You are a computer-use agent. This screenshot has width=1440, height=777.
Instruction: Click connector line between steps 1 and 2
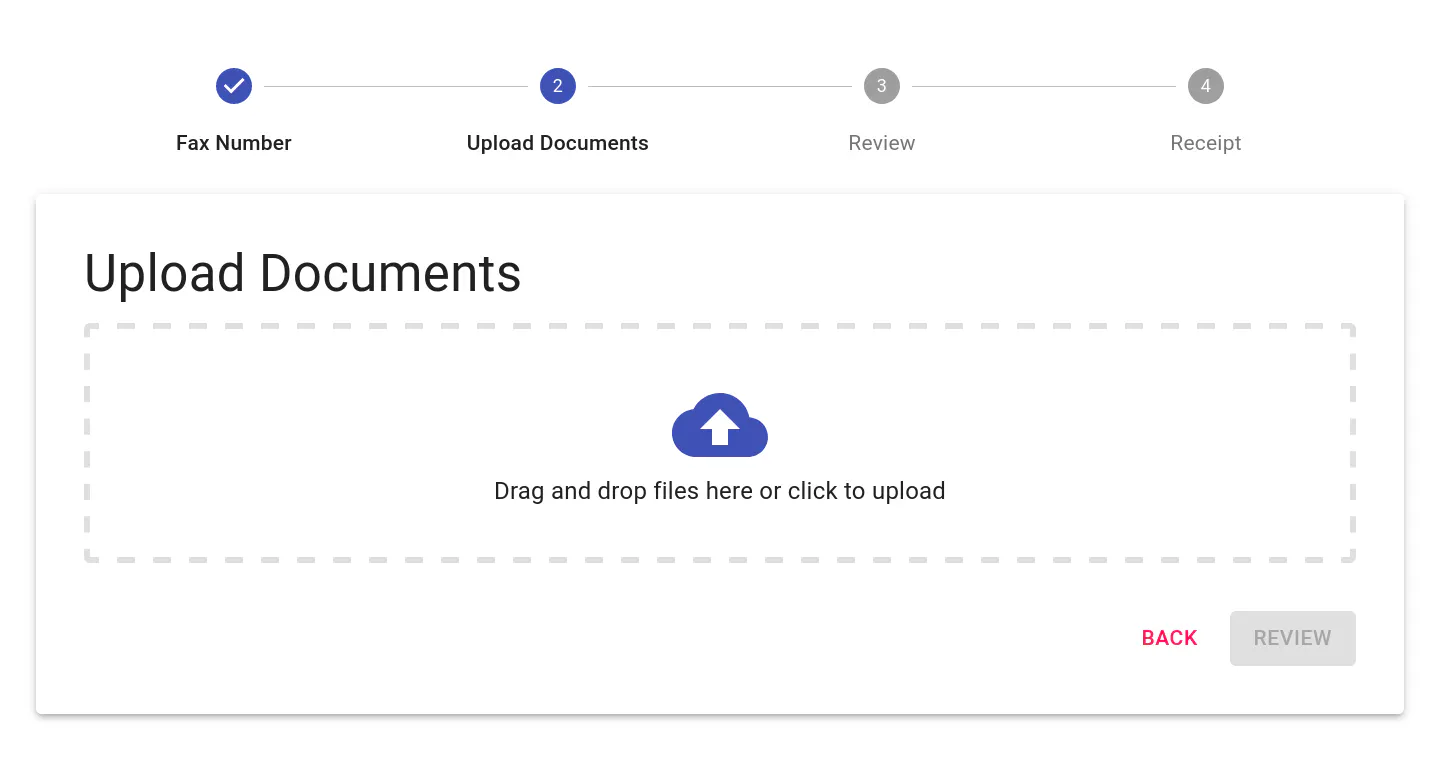396,87
